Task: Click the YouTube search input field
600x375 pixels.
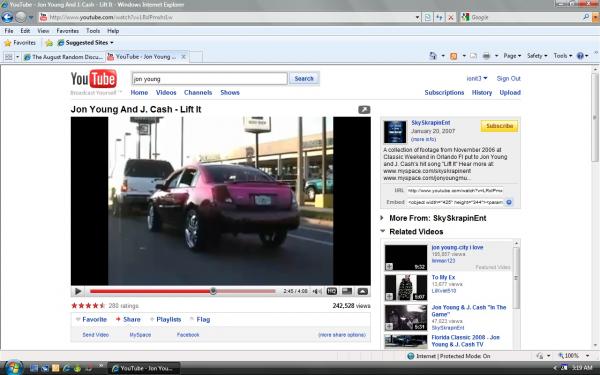Action: (x=209, y=79)
